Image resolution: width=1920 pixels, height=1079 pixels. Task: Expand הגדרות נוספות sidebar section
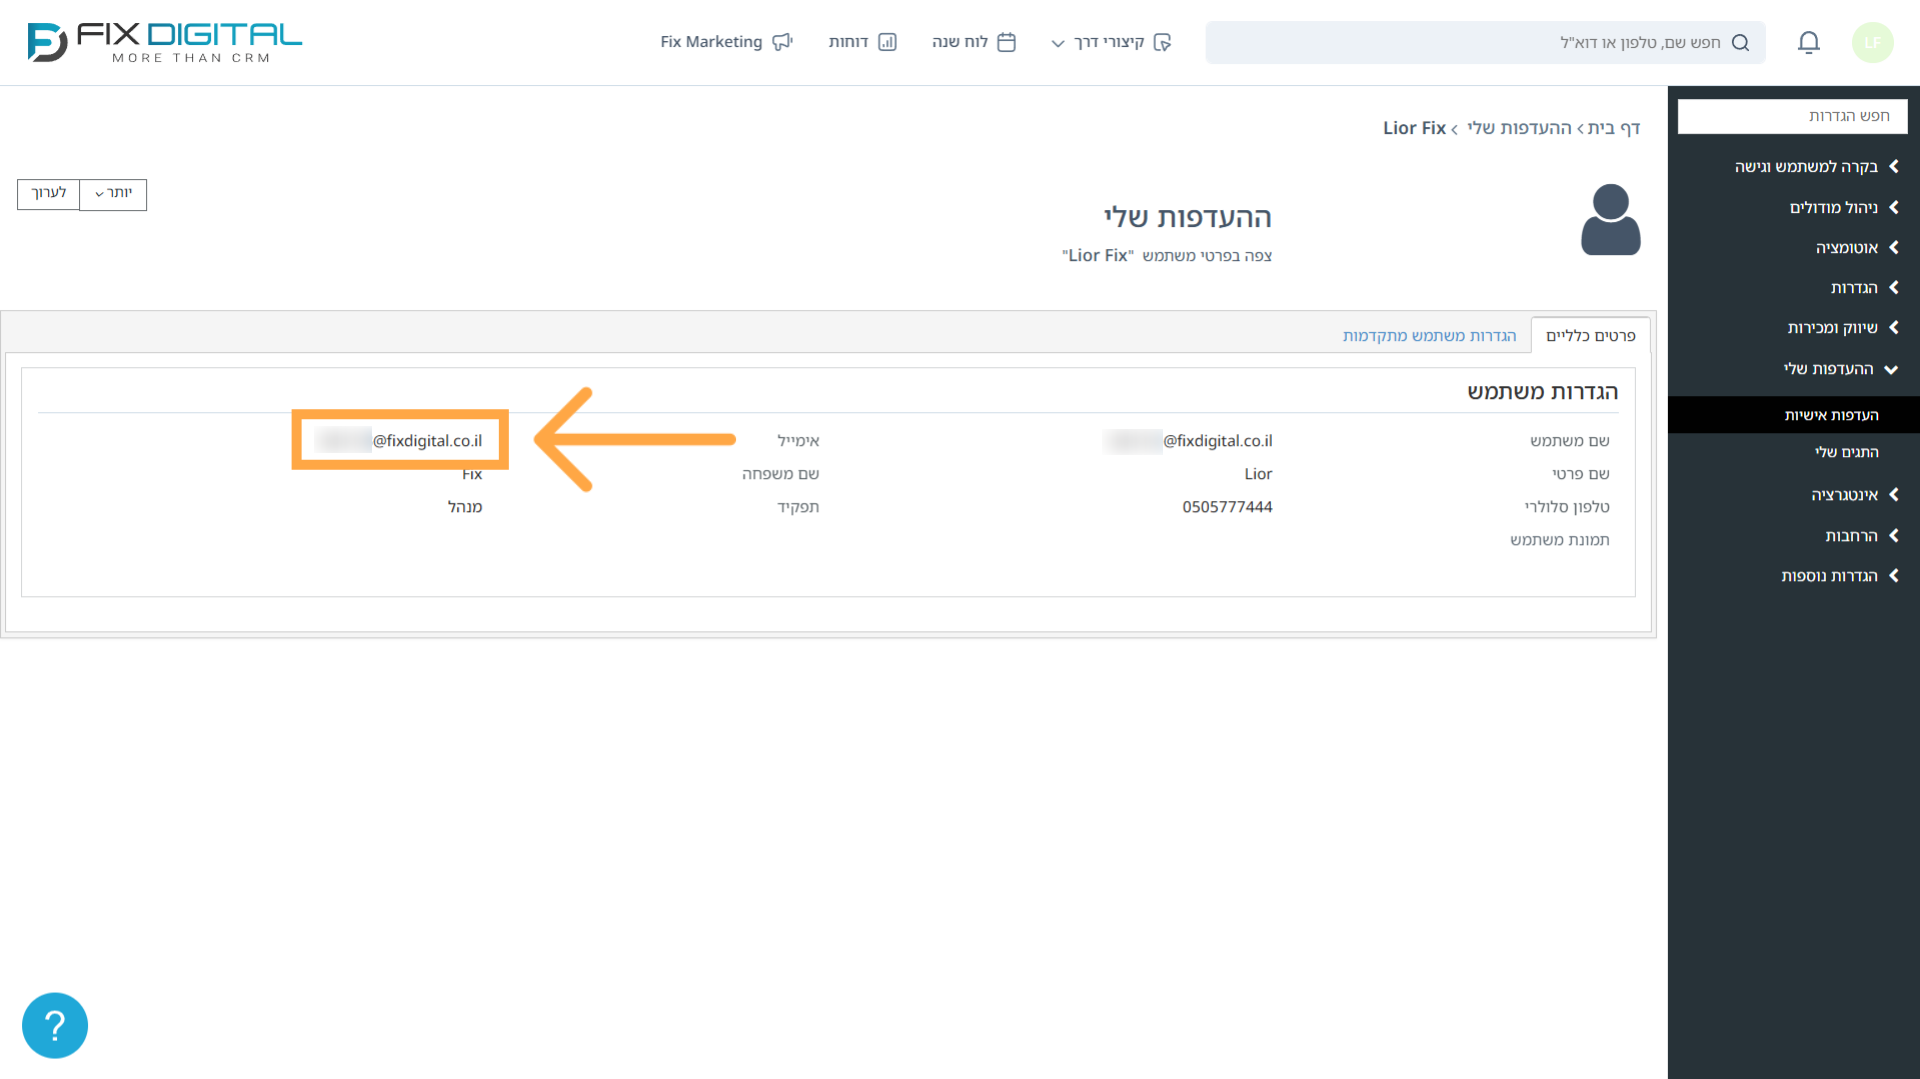tap(1840, 576)
